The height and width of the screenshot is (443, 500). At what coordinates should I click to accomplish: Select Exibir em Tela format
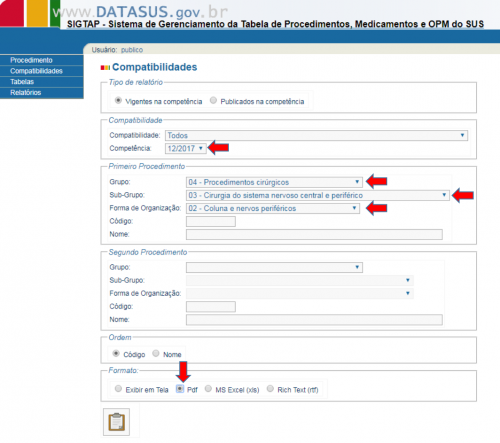[x=118, y=389]
